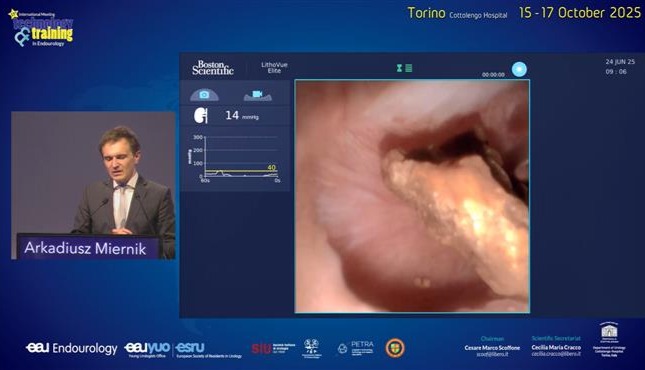Click the round light-blue light button
Screen dimensions: 645x370
click(519, 69)
